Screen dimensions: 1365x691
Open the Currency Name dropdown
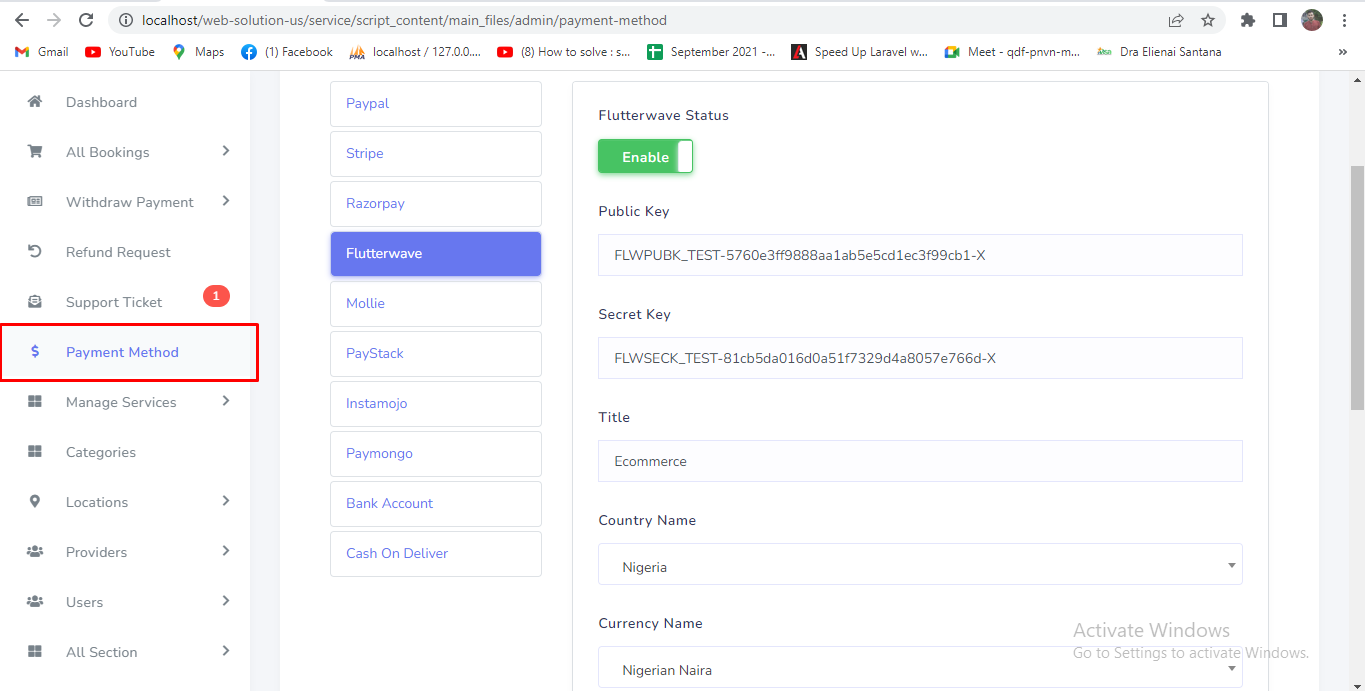pos(919,668)
